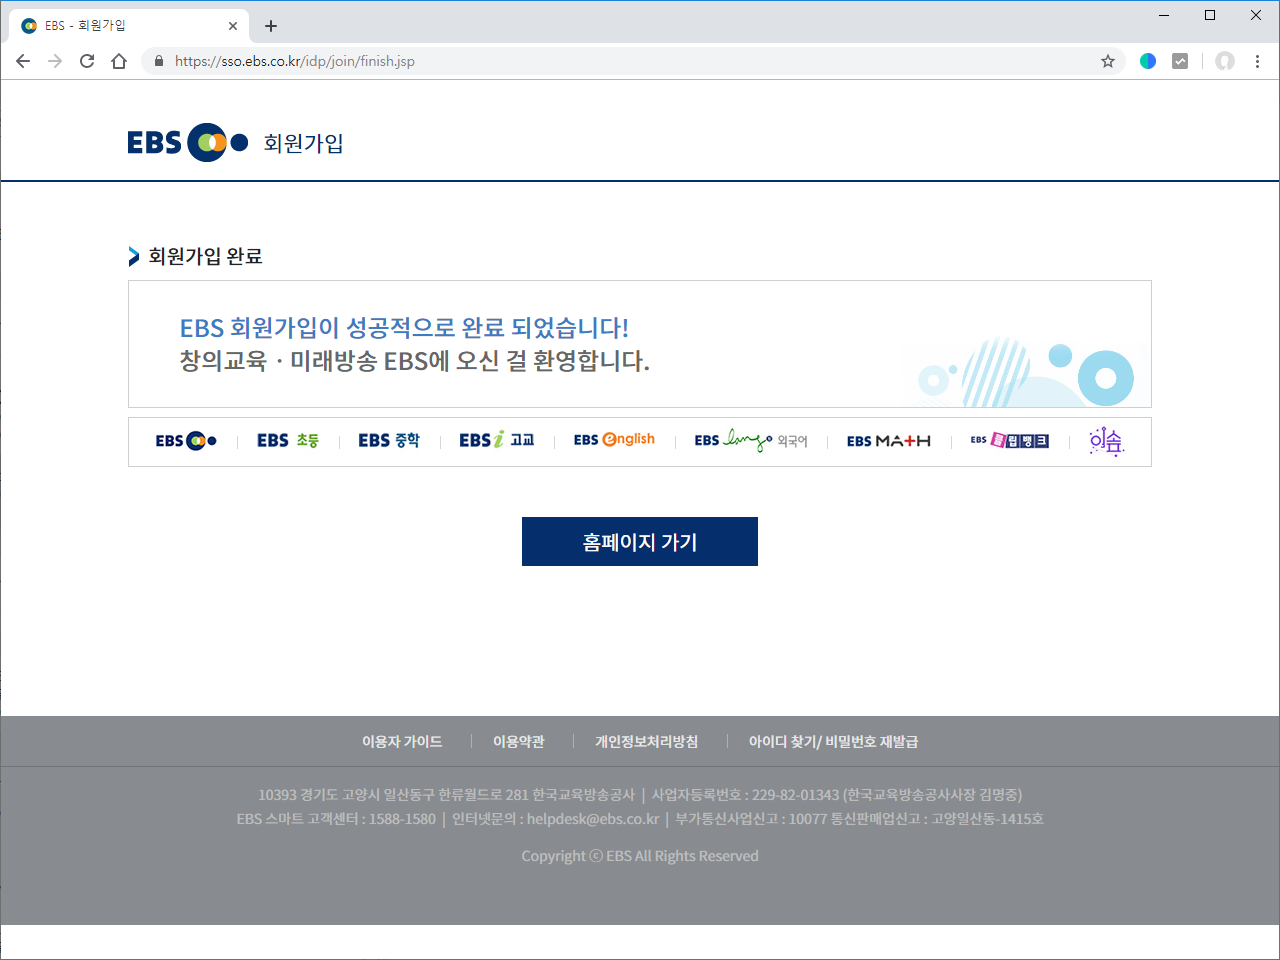
Task: Open the EBSi 고교 service logo
Action: pyautogui.click(x=497, y=440)
